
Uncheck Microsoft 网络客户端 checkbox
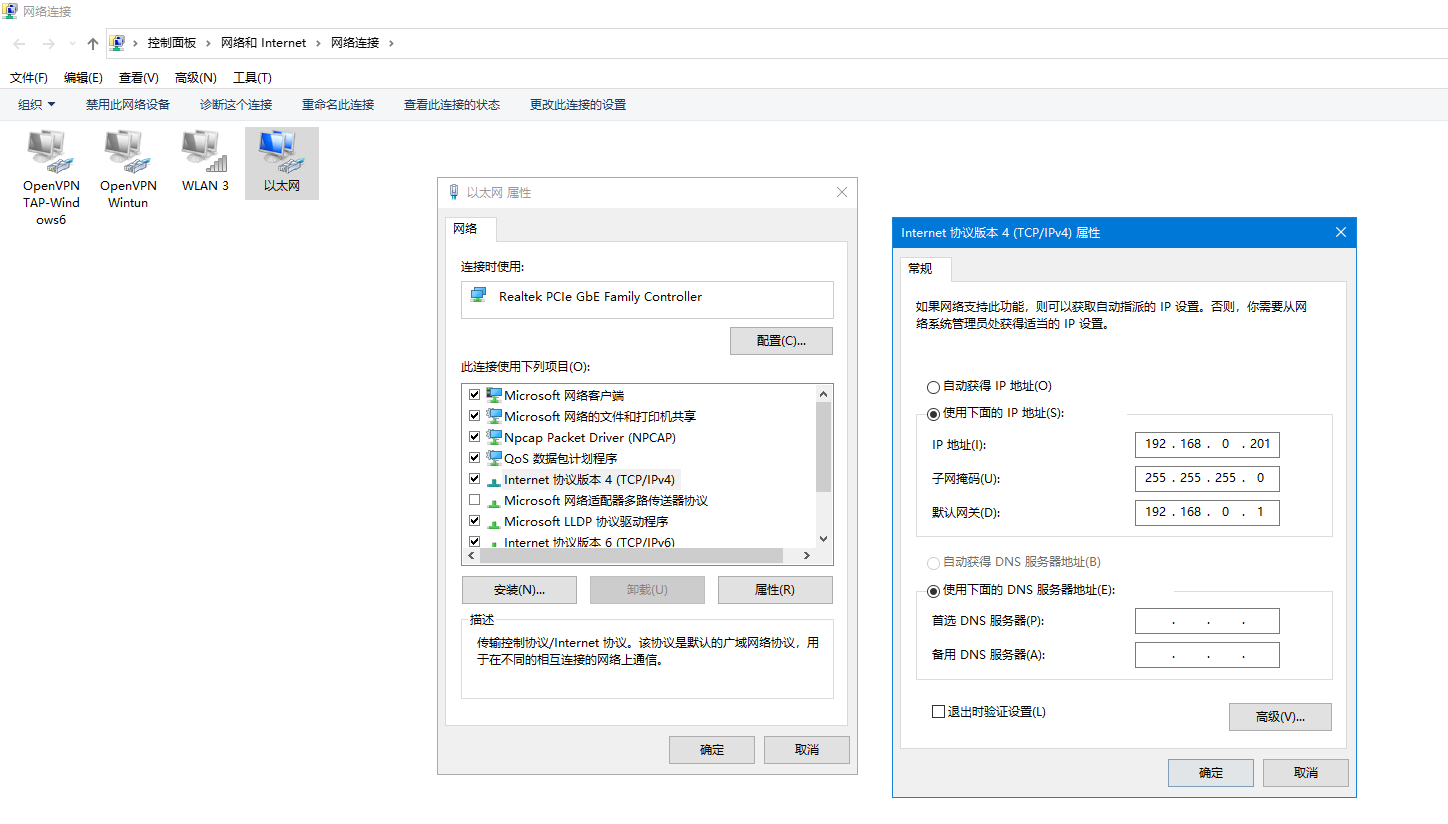pos(475,395)
